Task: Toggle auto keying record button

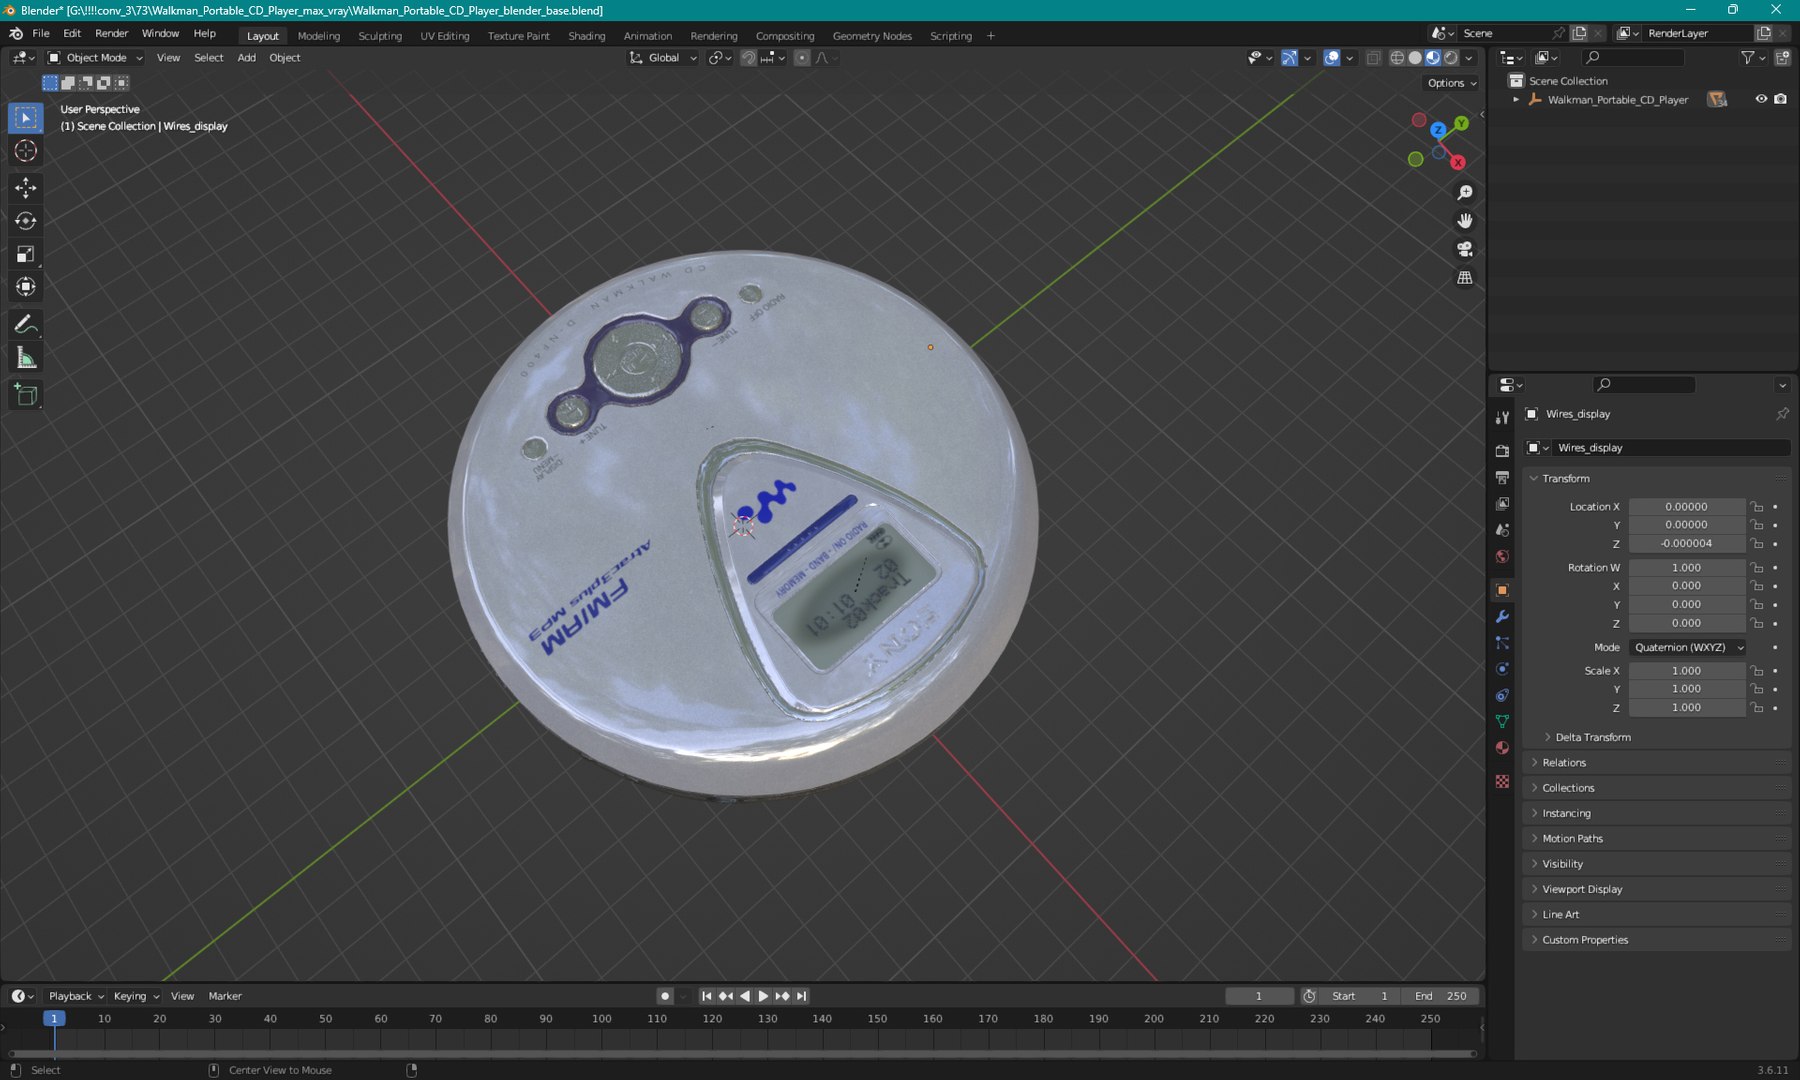Action: click(665, 996)
